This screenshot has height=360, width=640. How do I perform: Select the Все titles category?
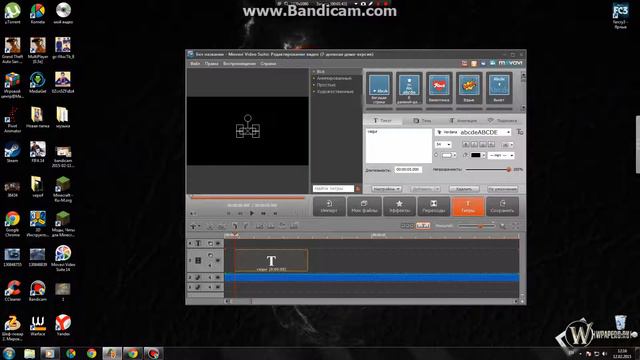[321, 71]
